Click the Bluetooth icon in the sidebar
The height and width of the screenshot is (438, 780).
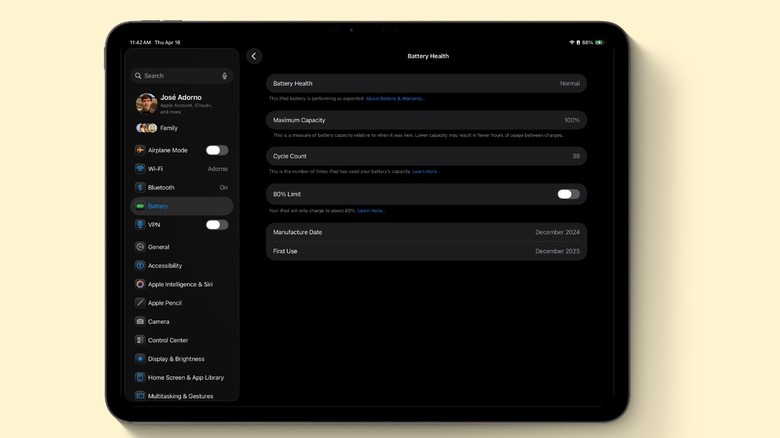140,187
